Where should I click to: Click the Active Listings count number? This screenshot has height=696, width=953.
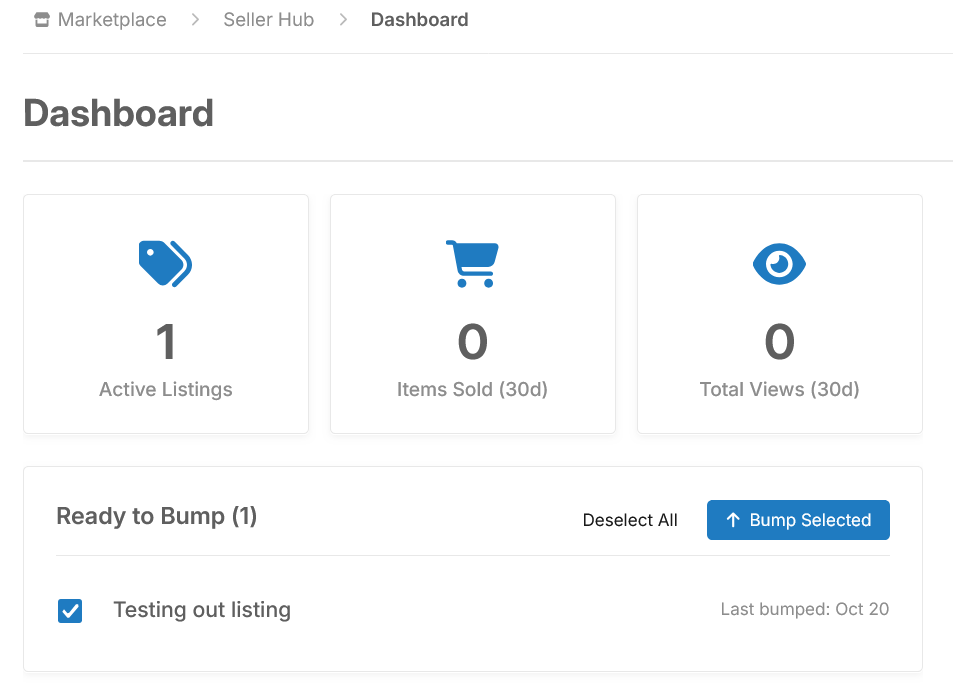pos(166,343)
